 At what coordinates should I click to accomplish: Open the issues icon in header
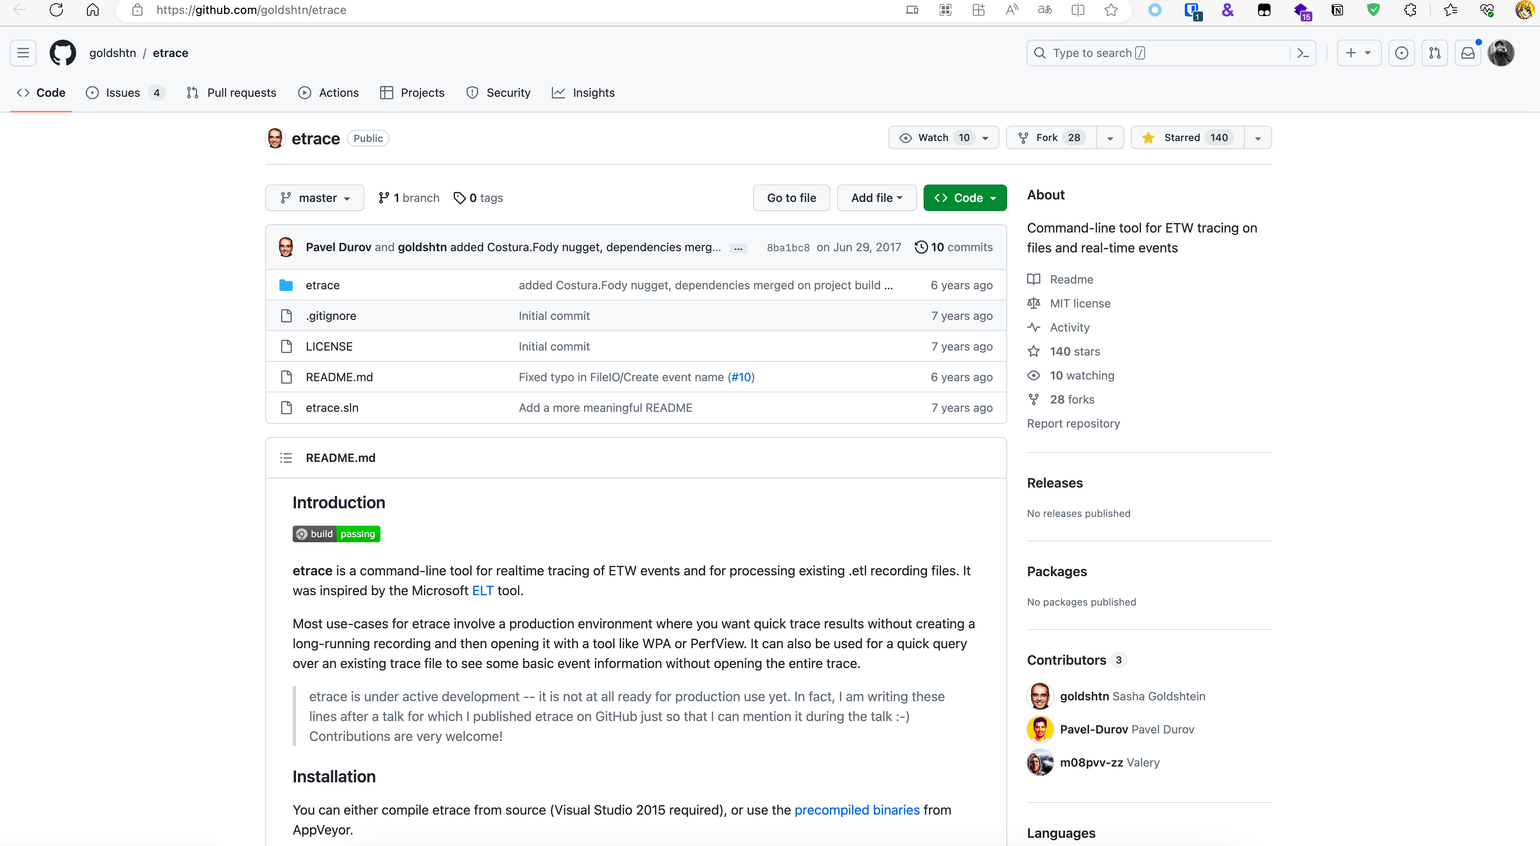[1402, 53]
